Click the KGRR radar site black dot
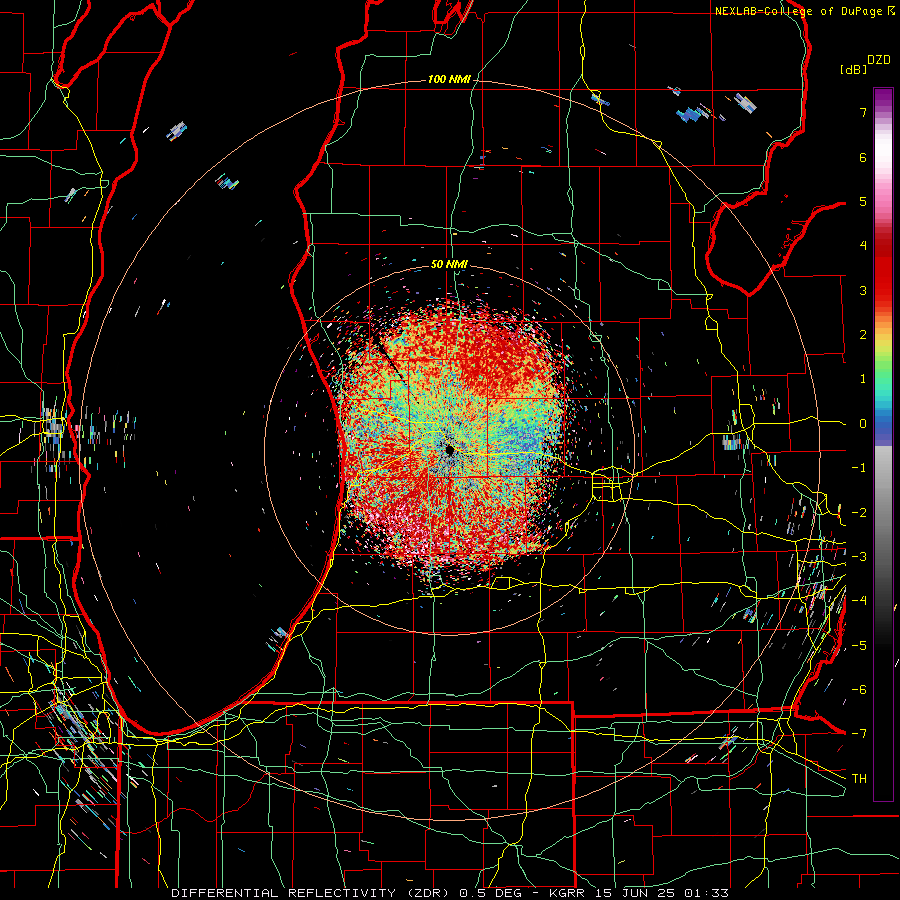The image size is (900, 900). [x=450, y=449]
